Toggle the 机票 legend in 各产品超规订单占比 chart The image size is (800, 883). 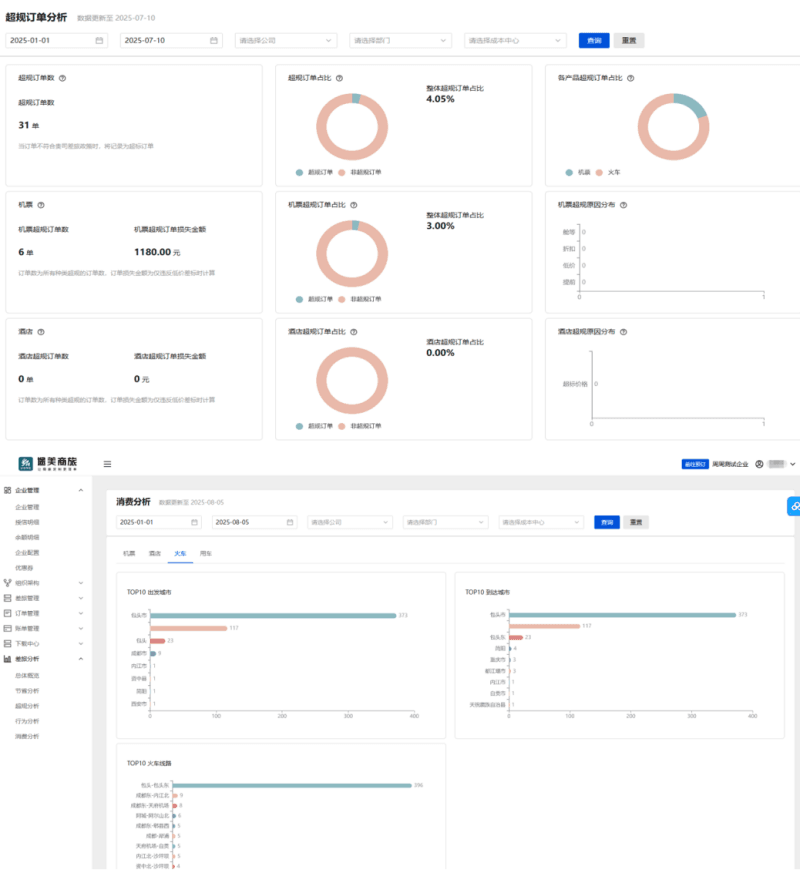[577, 172]
